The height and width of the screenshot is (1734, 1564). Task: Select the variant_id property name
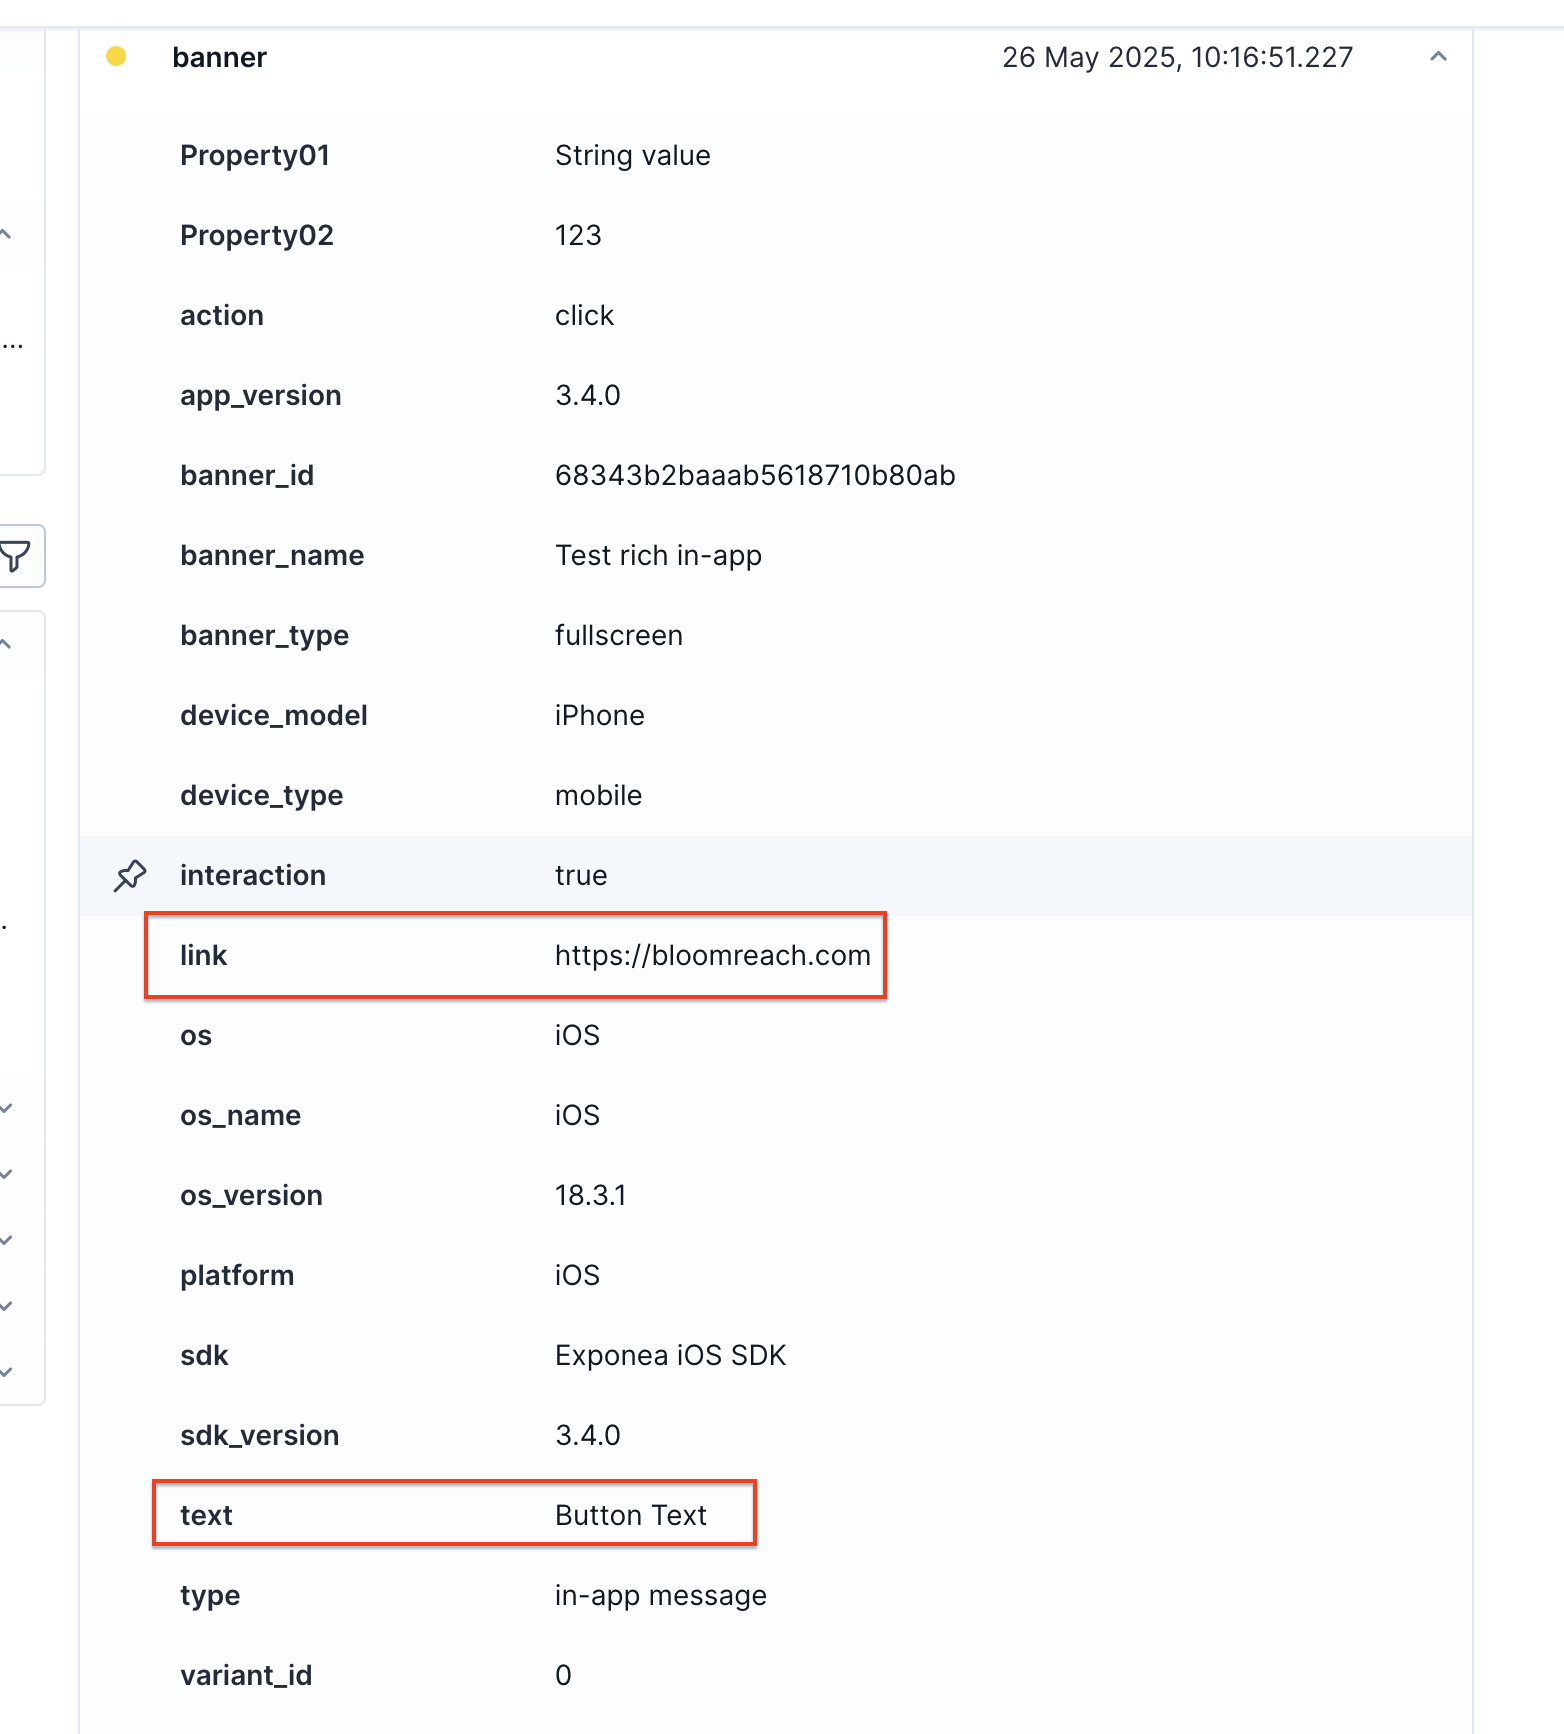246,1675
